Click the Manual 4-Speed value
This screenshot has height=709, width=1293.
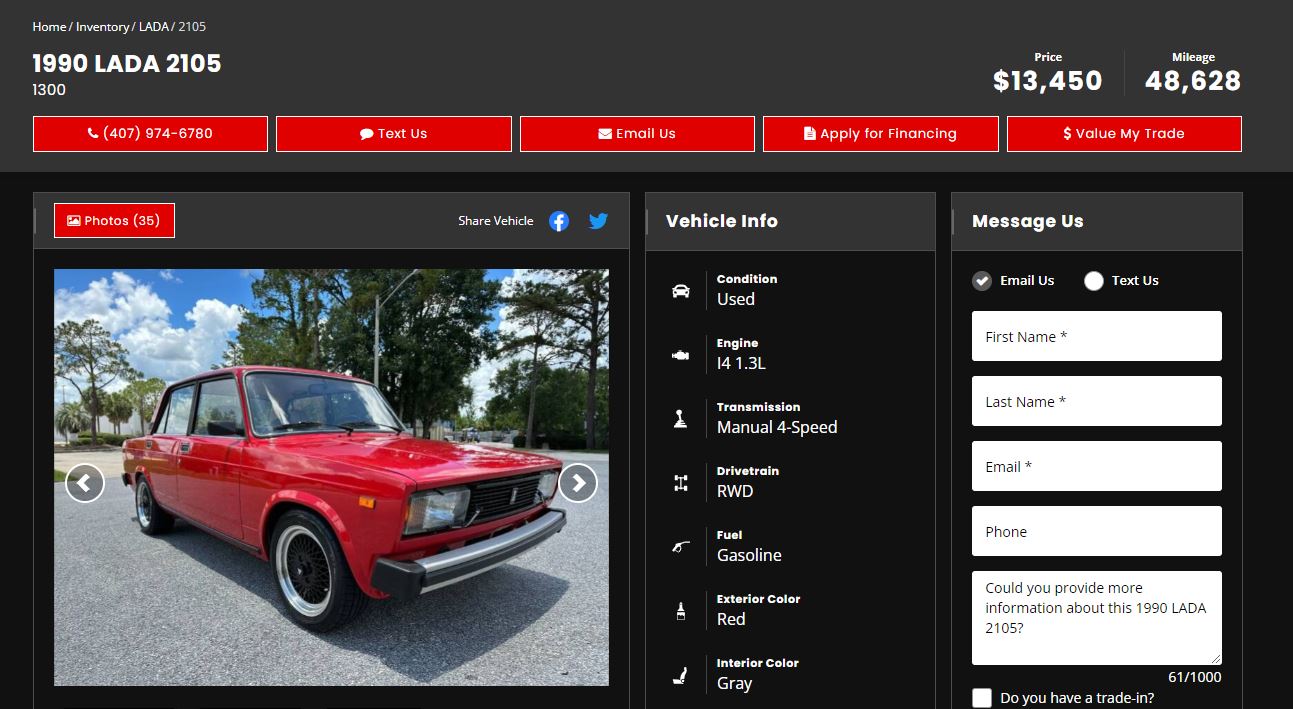[x=777, y=427]
